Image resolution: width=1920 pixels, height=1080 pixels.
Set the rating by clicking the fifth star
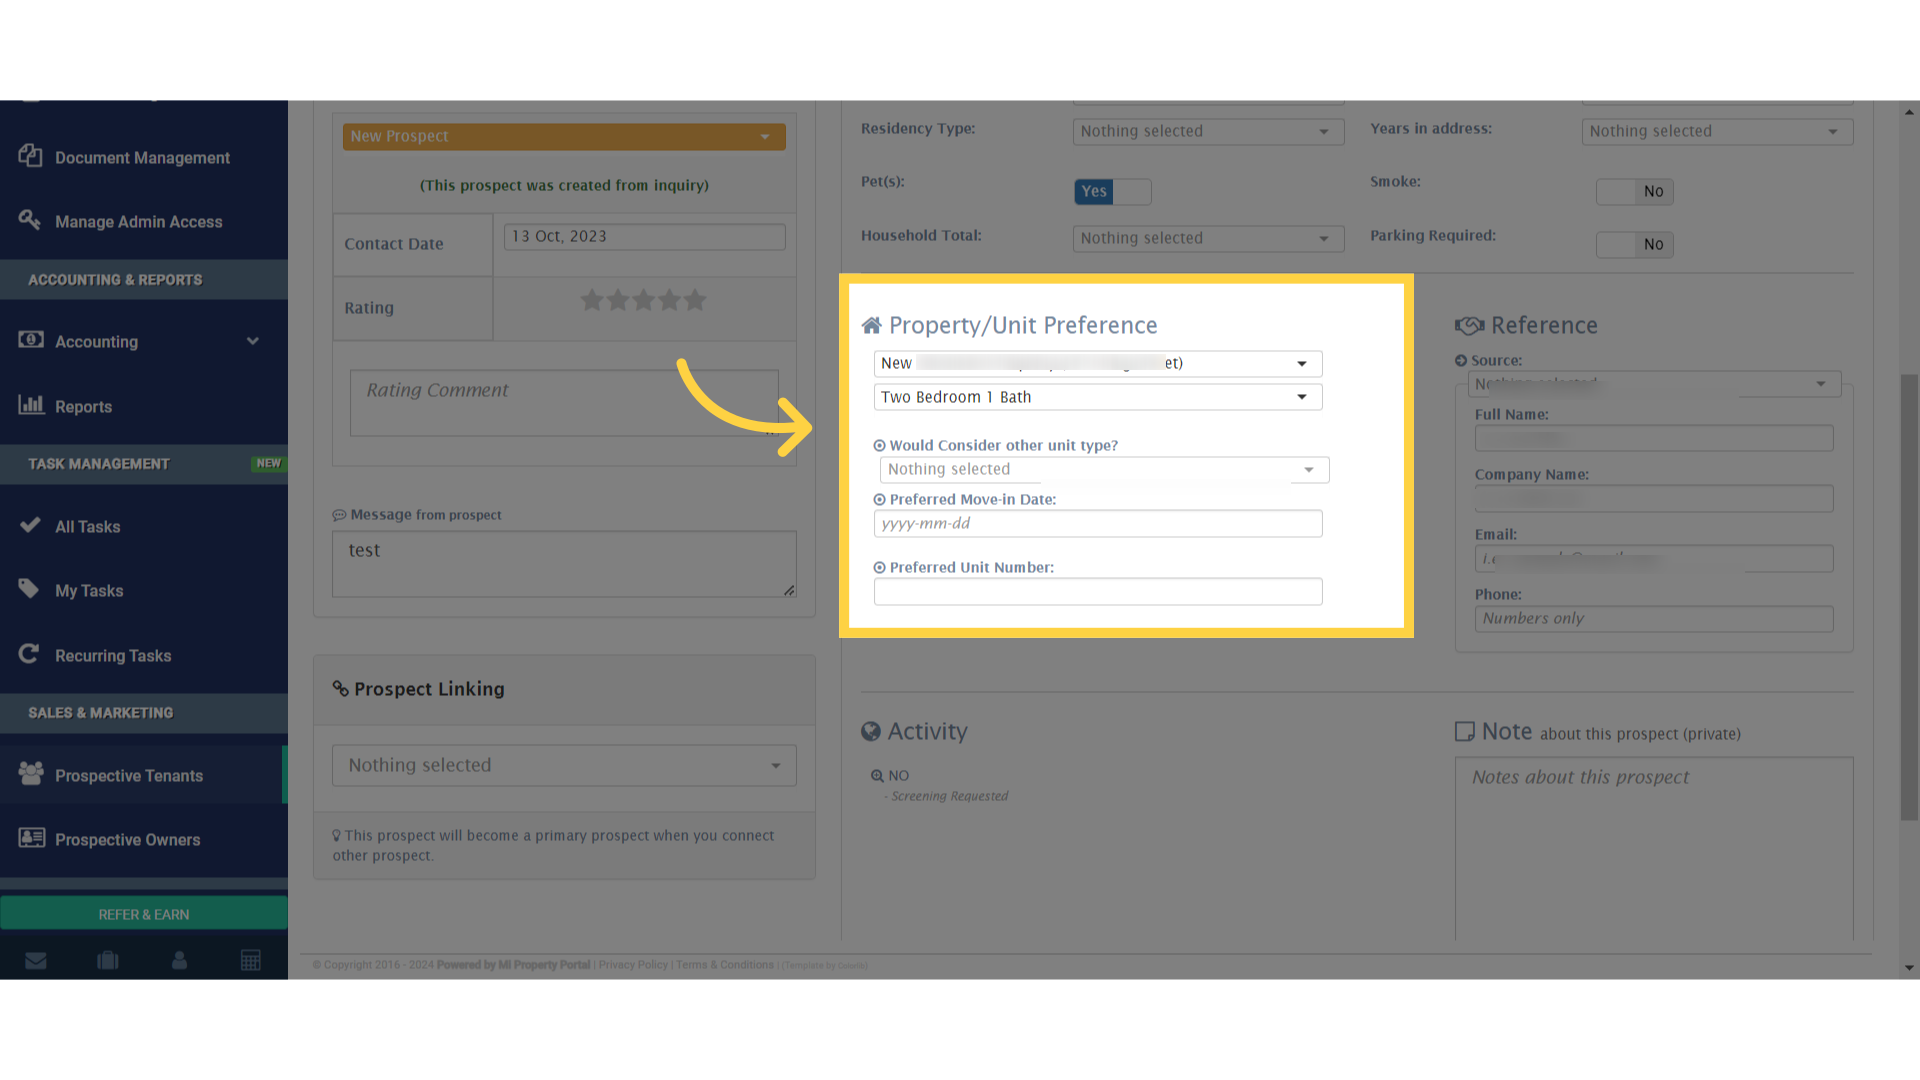pyautogui.click(x=695, y=299)
